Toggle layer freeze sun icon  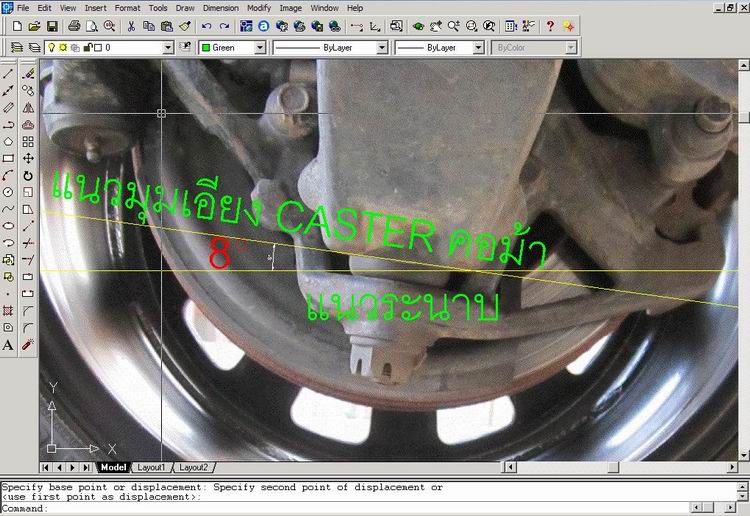pyautogui.click(x=64, y=47)
